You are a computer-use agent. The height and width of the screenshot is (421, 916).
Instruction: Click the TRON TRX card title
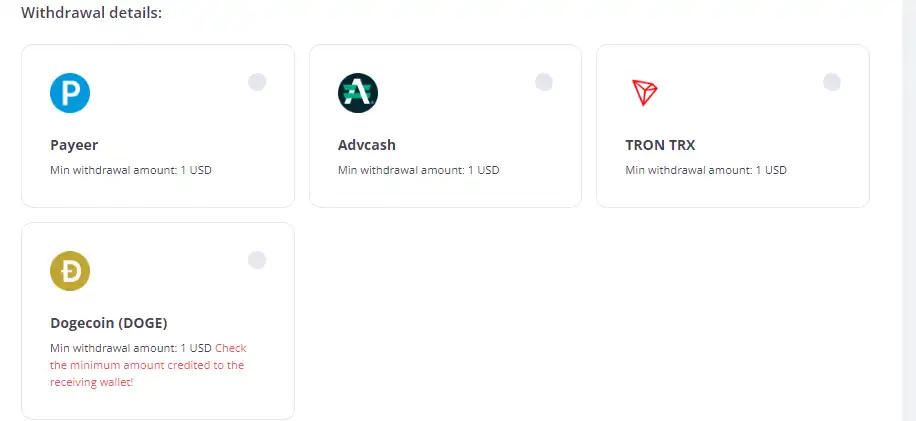point(660,145)
